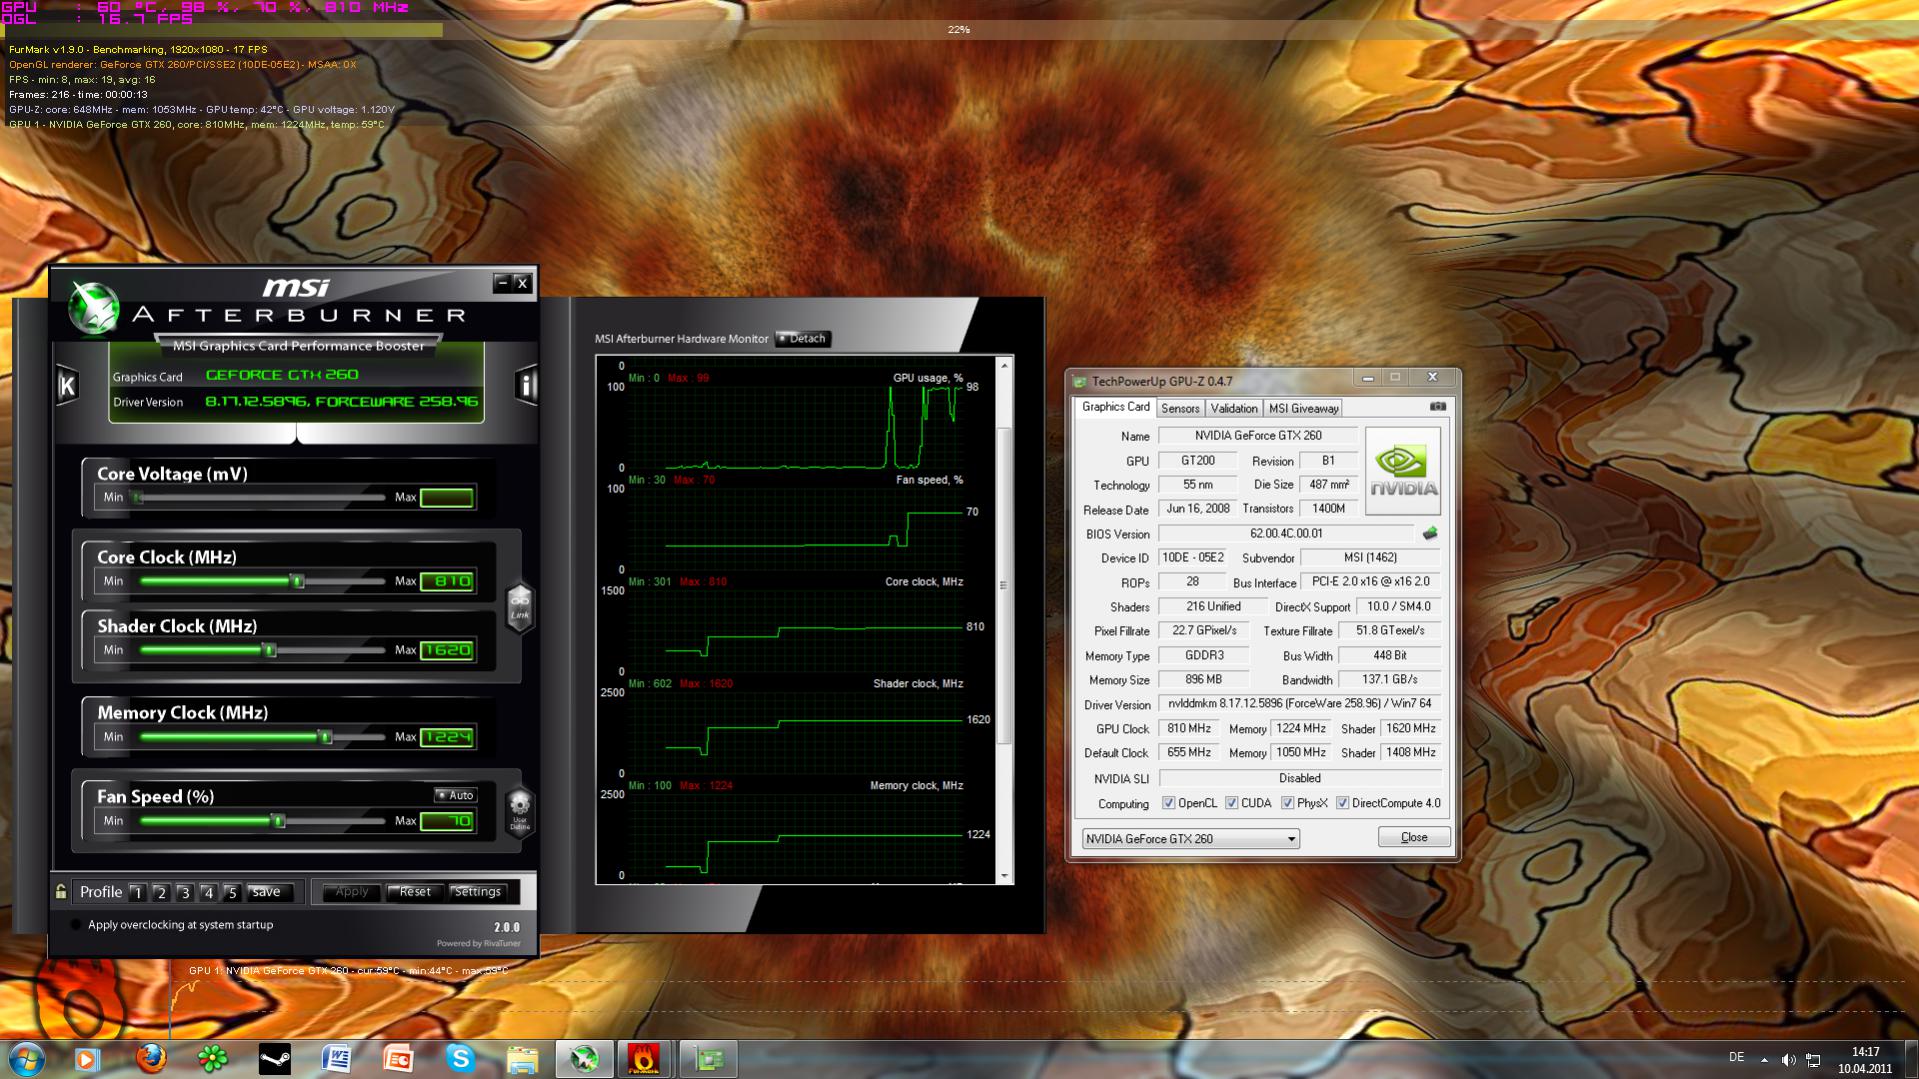Switch to FurMark taskbar button

tap(645, 1059)
